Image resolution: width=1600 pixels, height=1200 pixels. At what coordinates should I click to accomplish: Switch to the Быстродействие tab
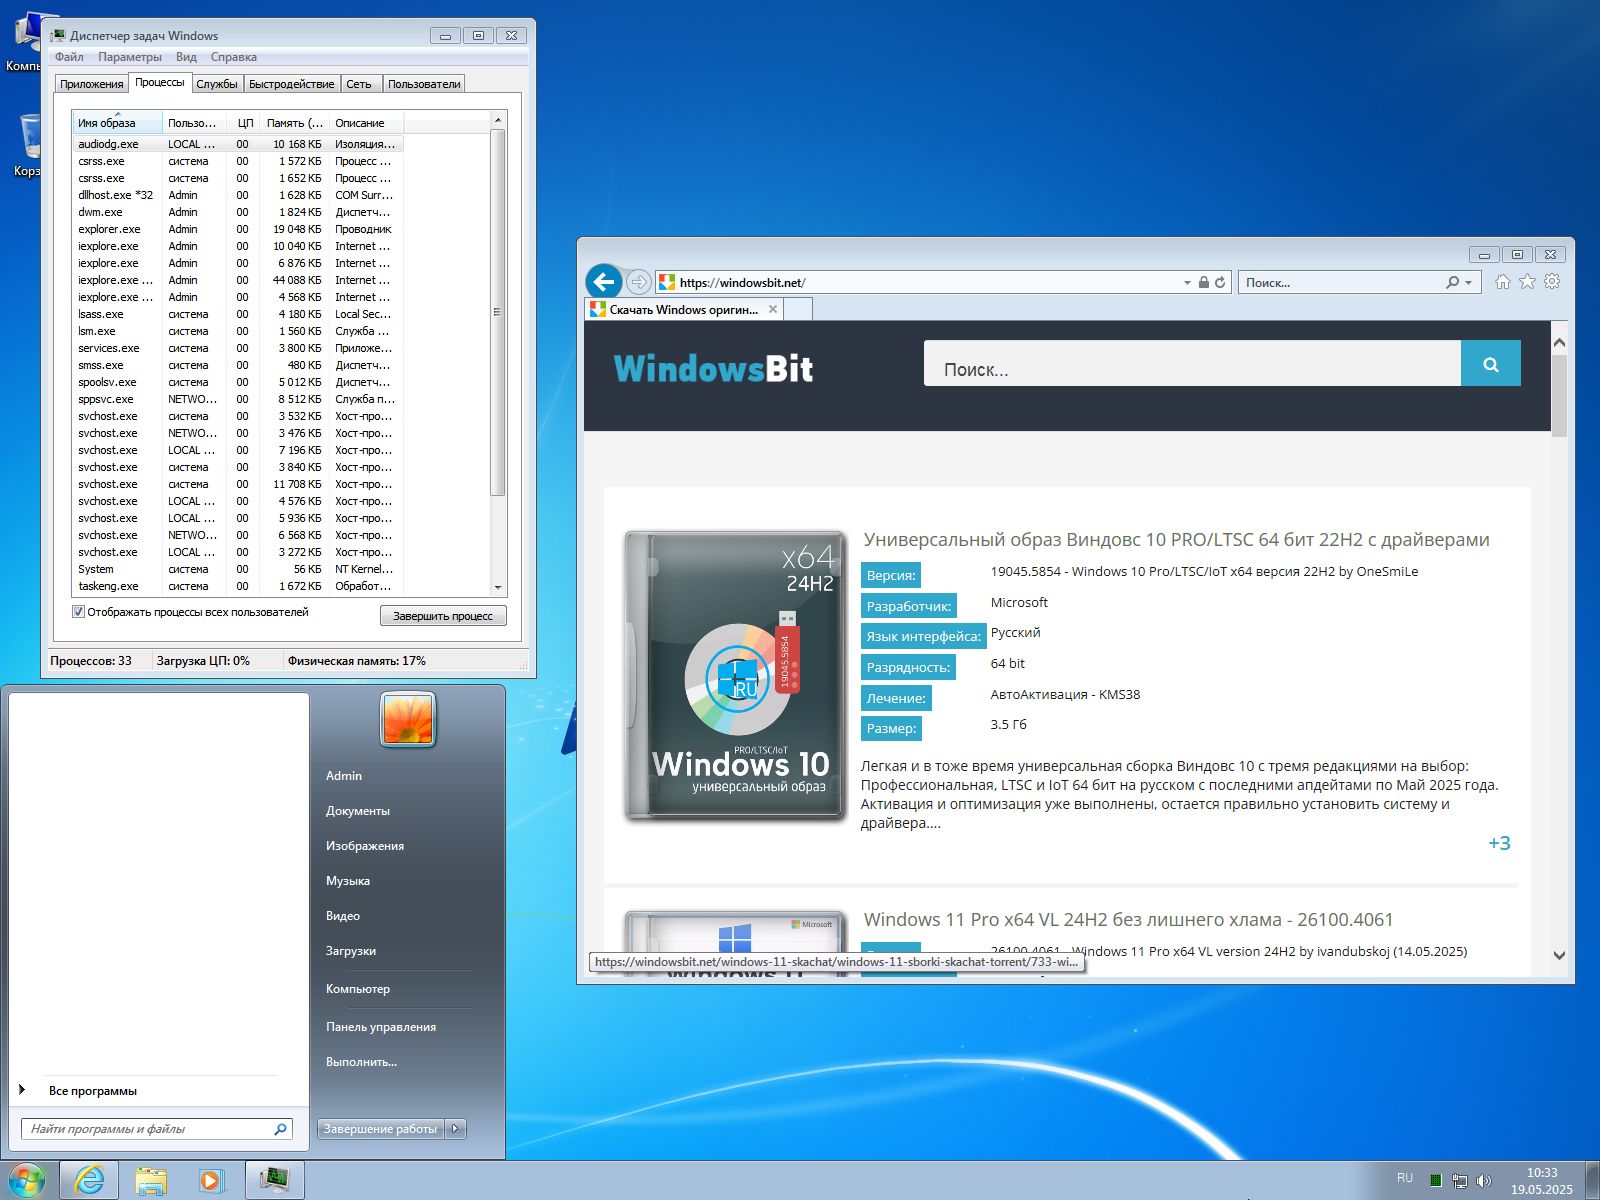[292, 84]
